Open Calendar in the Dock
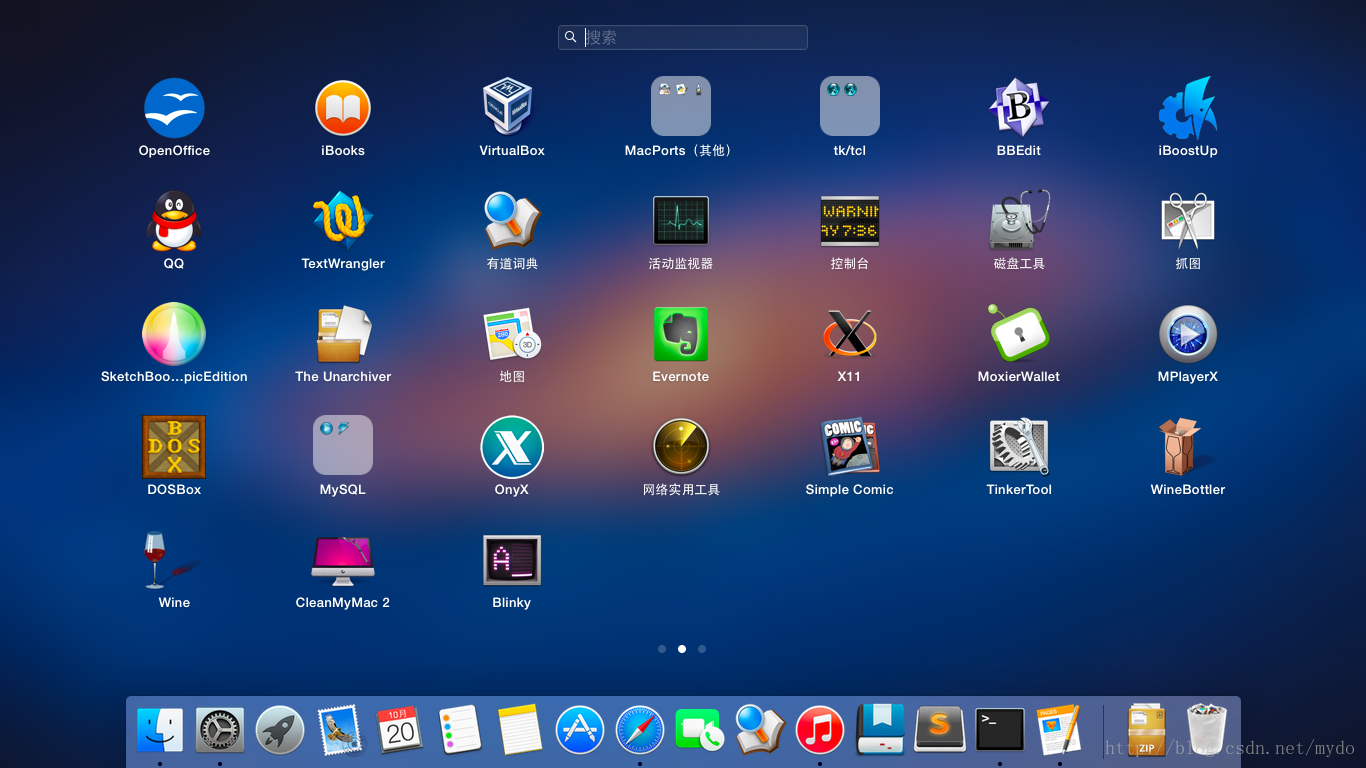Viewport: 1366px width, 768px height. [400, 730]
